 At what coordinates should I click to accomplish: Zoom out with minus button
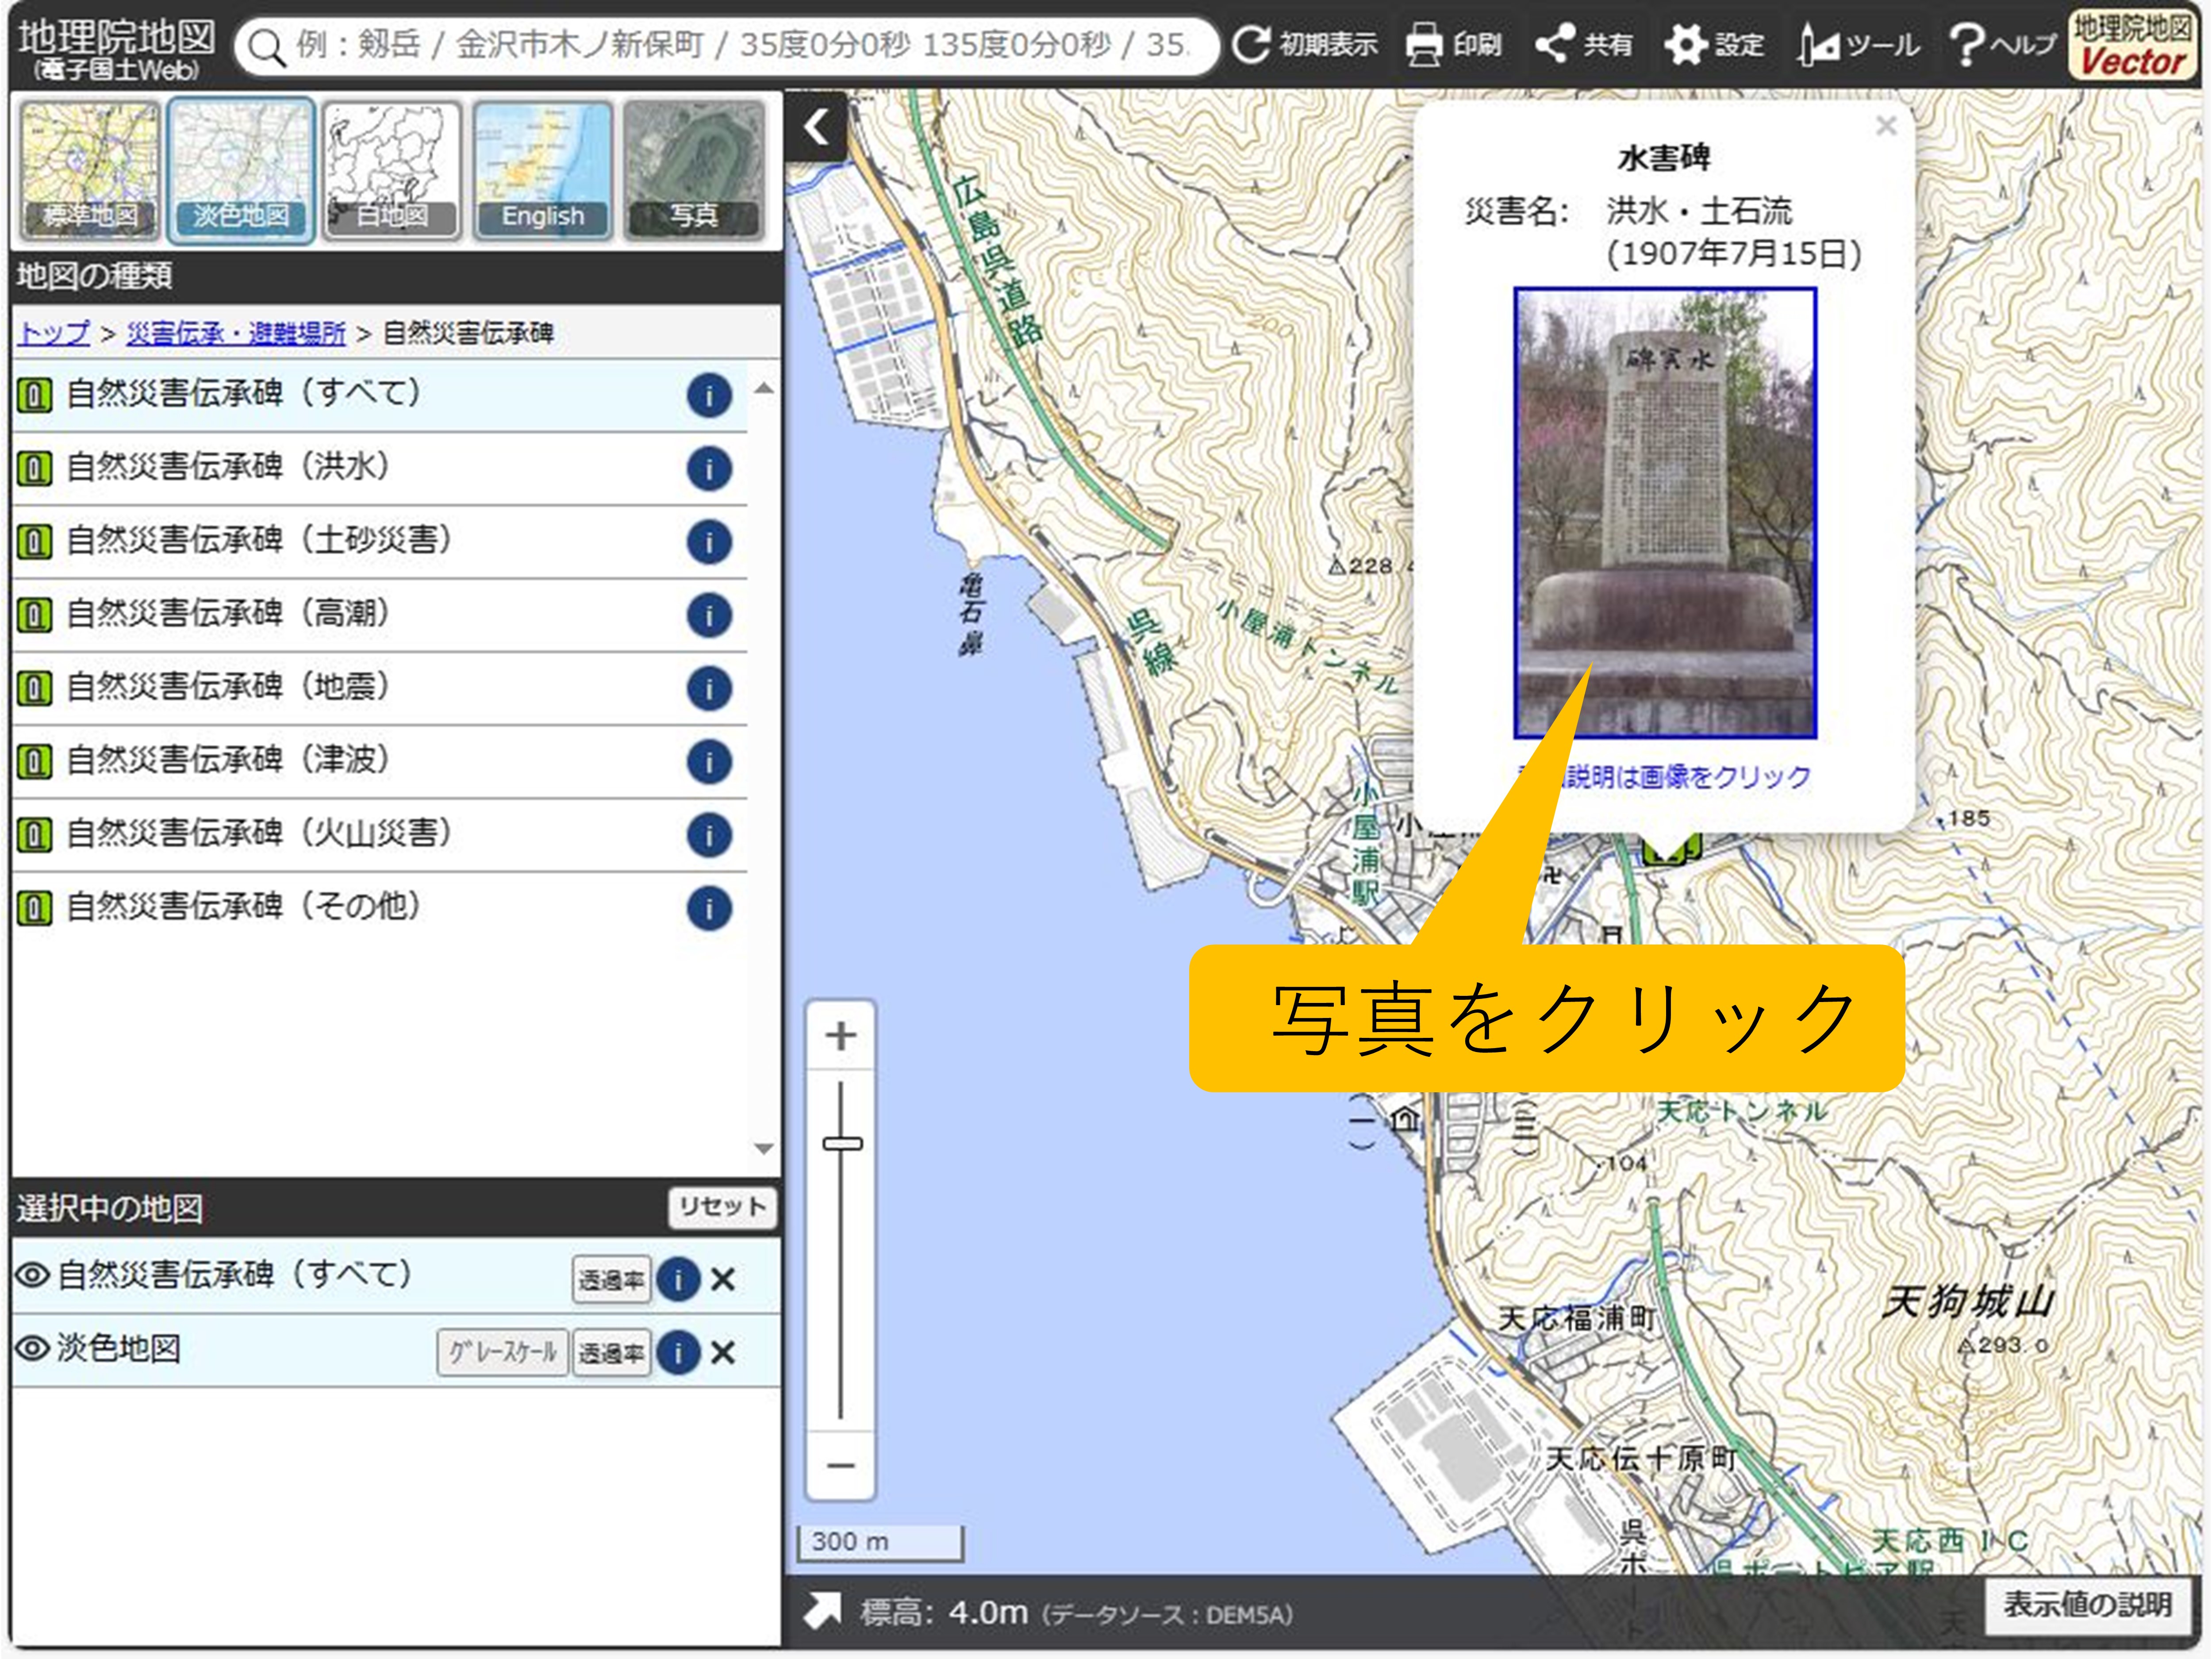click(841, 1466)
